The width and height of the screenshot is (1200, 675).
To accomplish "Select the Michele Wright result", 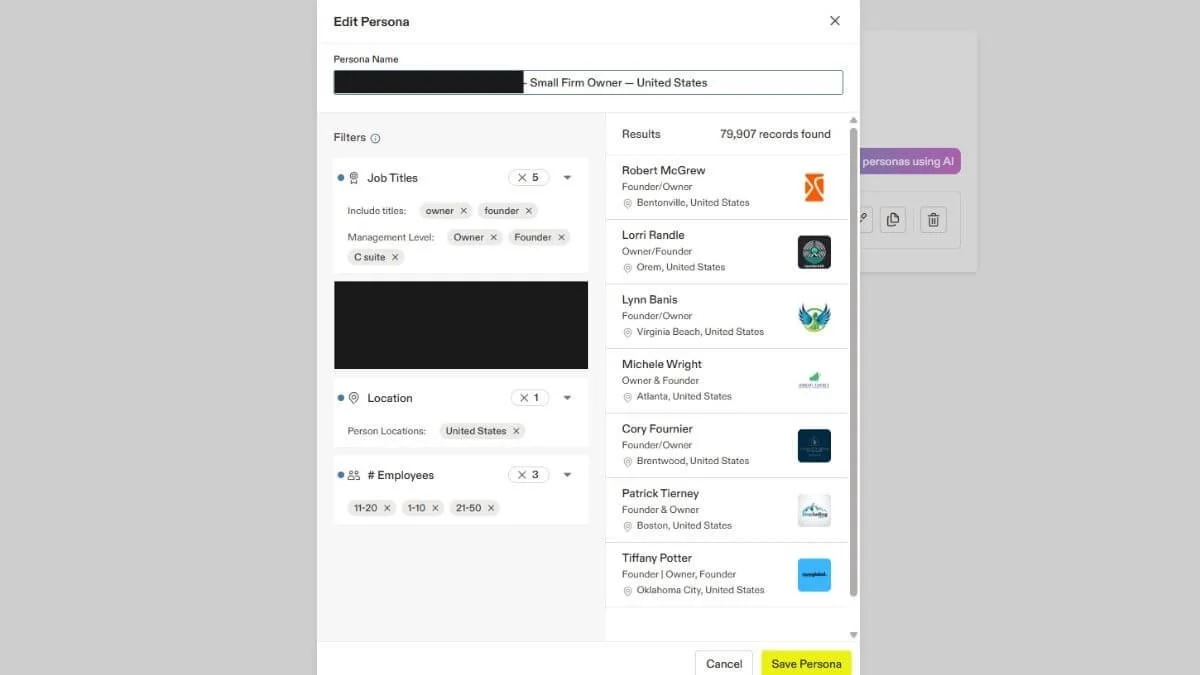I will pyautogui.click(x=727, y=381).
